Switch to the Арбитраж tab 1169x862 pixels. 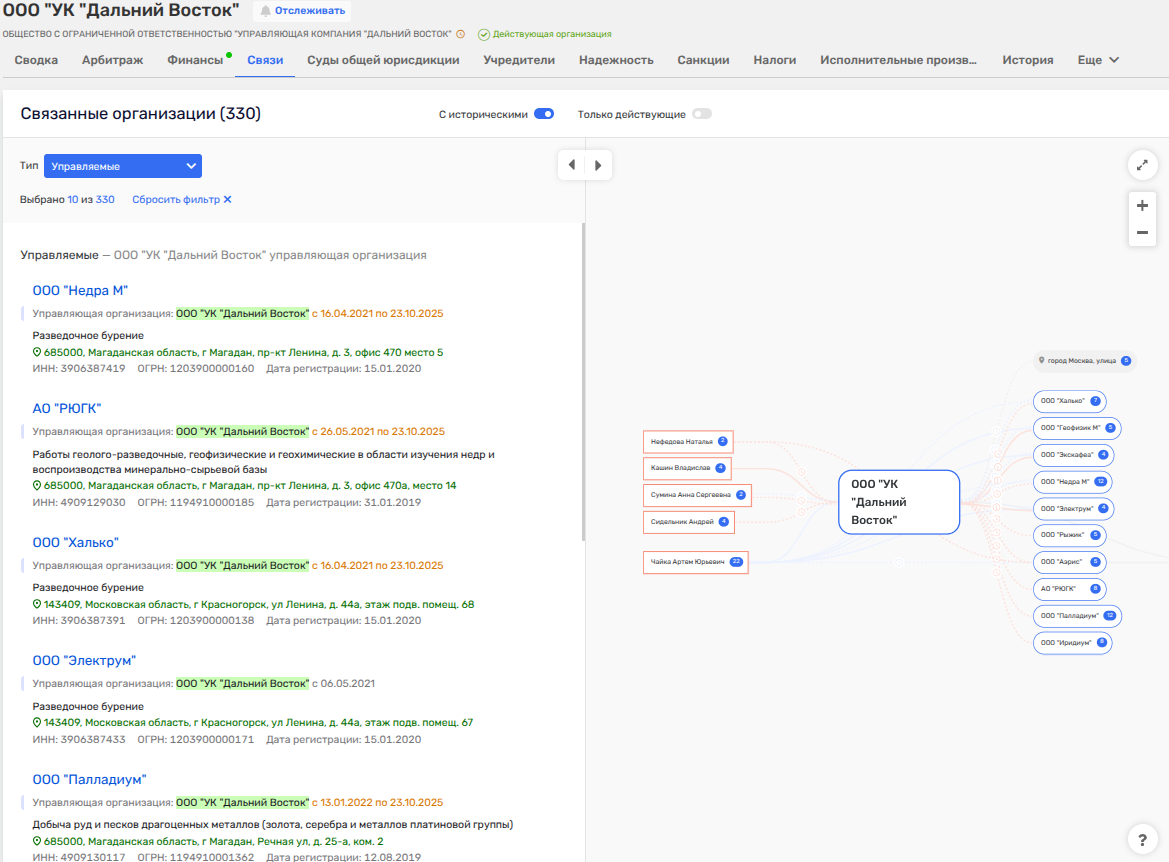(112, 60)
